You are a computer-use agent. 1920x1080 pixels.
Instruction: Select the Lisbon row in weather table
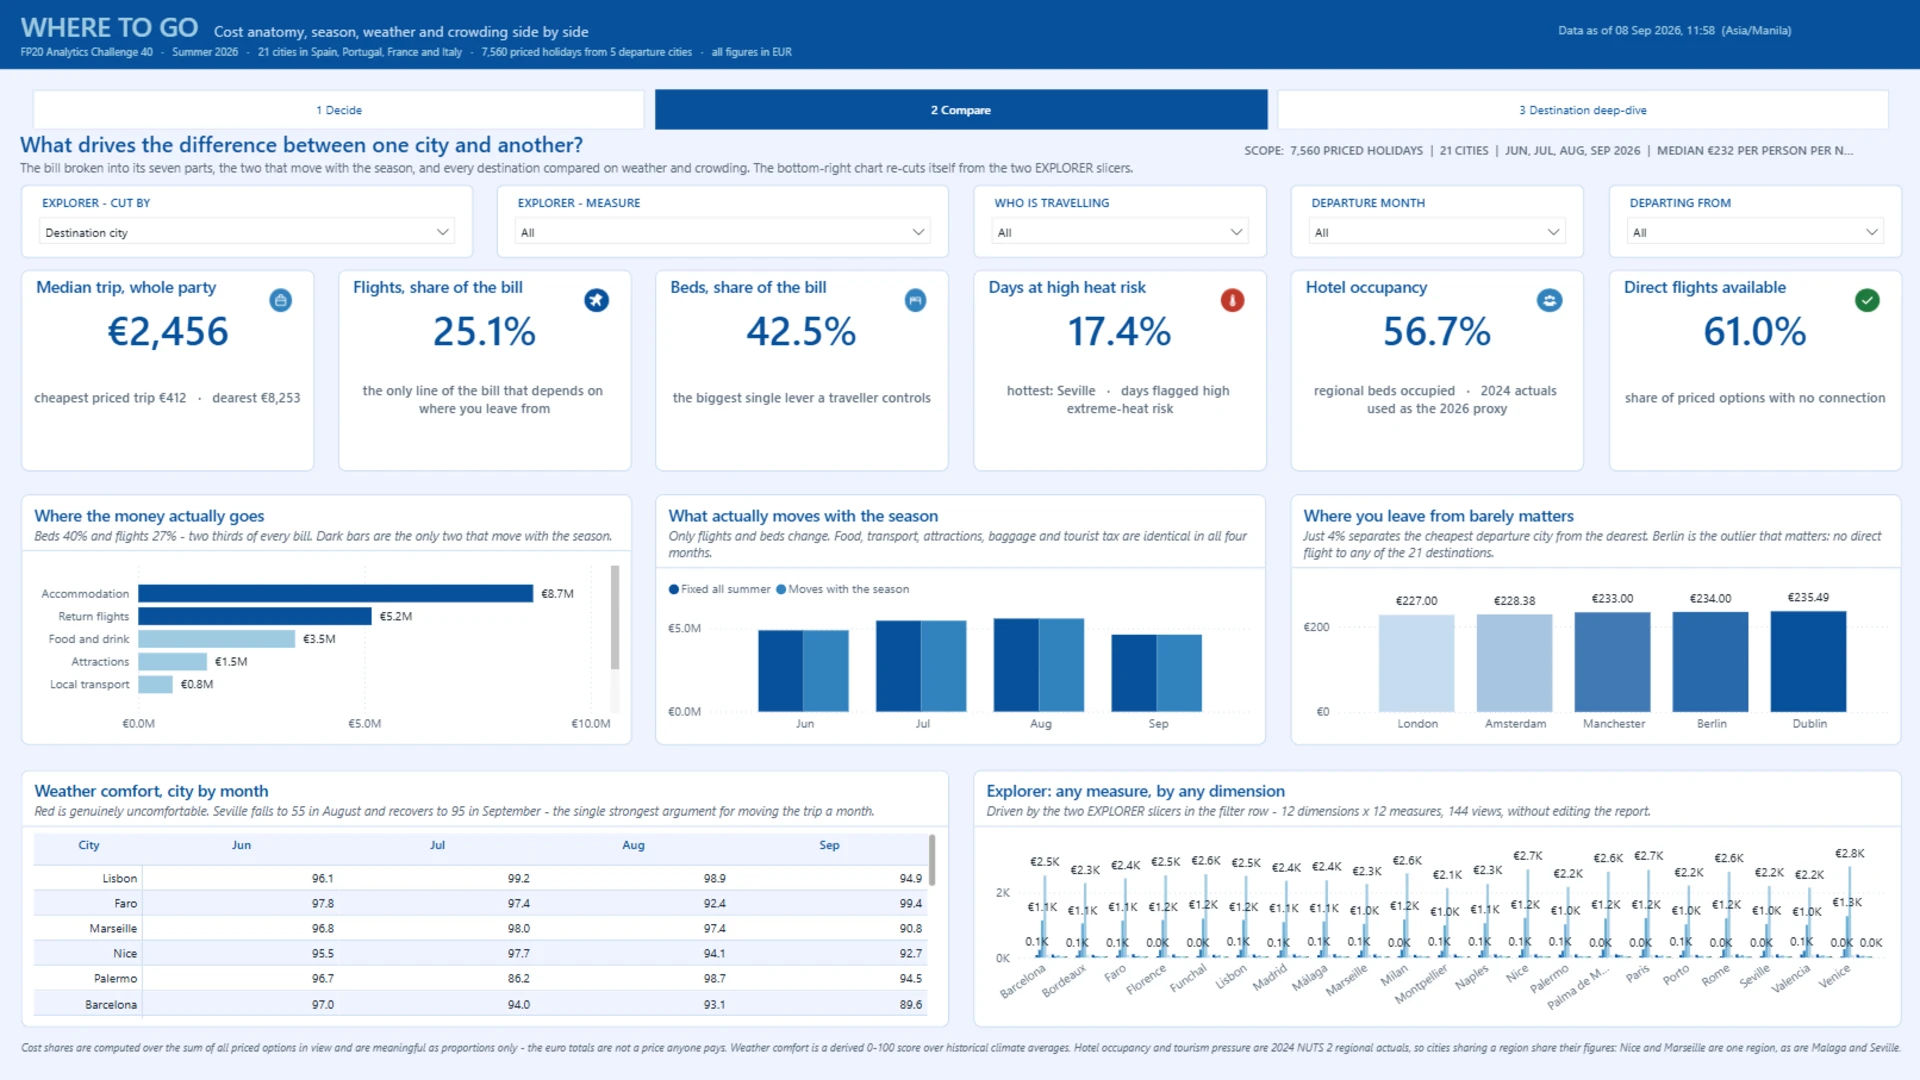tap(481, 878)
